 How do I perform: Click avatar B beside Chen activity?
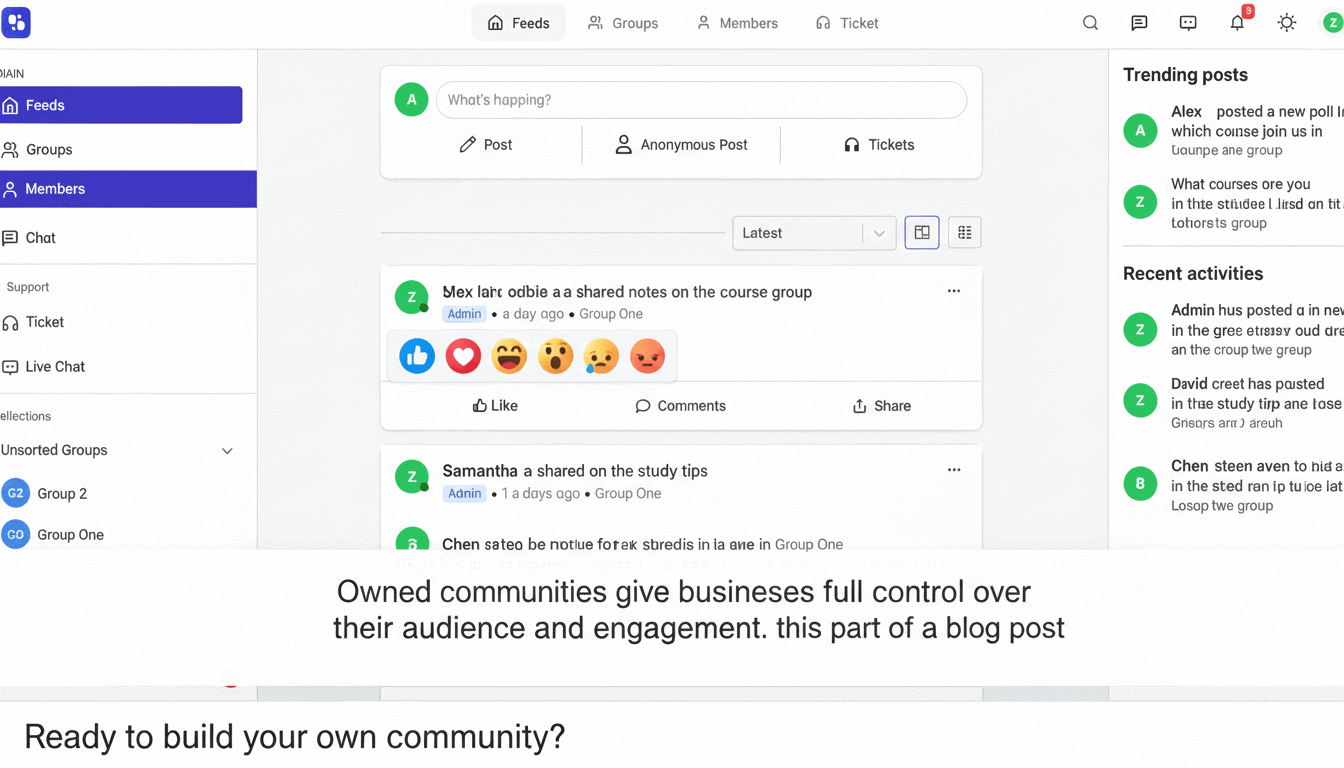1140,485
